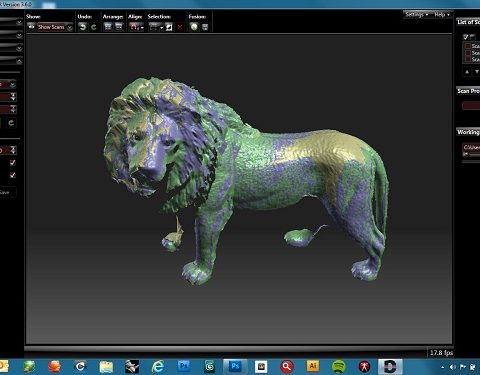Toggle the eye icon beside Show Scans

click(x=31, y=26)
